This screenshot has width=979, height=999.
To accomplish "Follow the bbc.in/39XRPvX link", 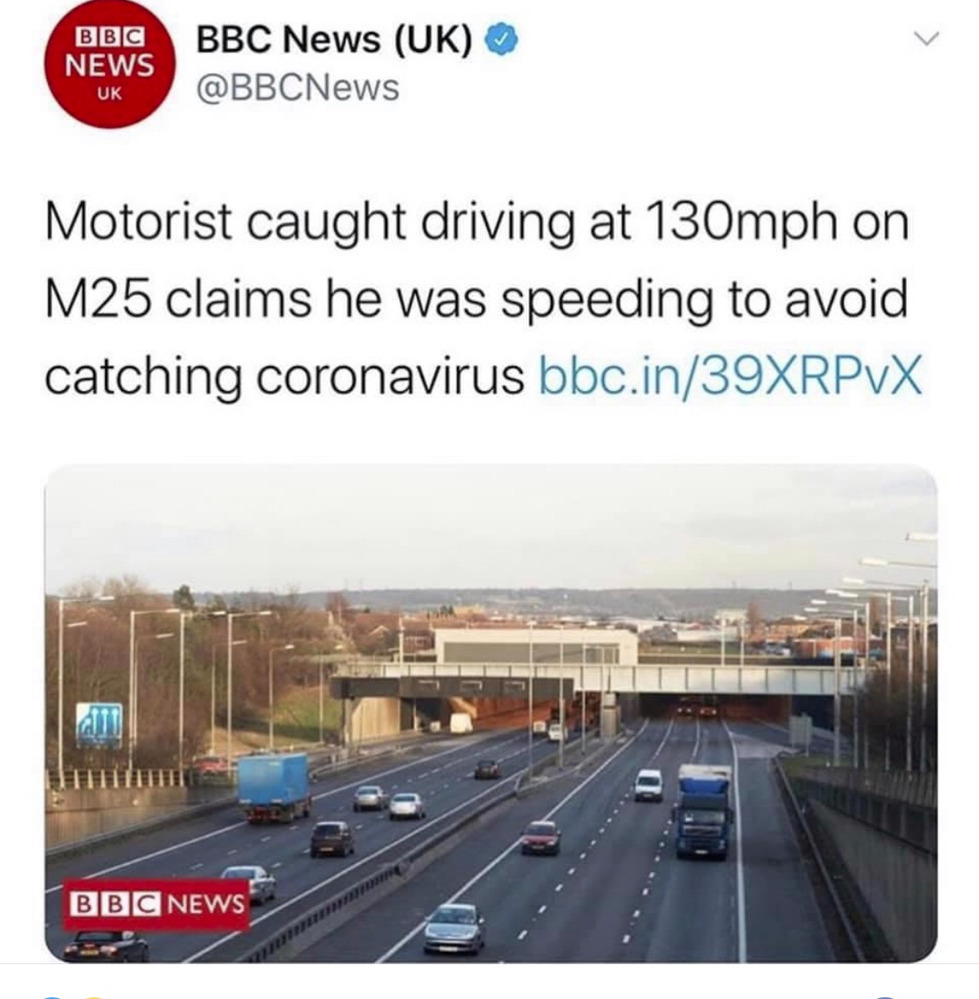I will pos(731,376).
